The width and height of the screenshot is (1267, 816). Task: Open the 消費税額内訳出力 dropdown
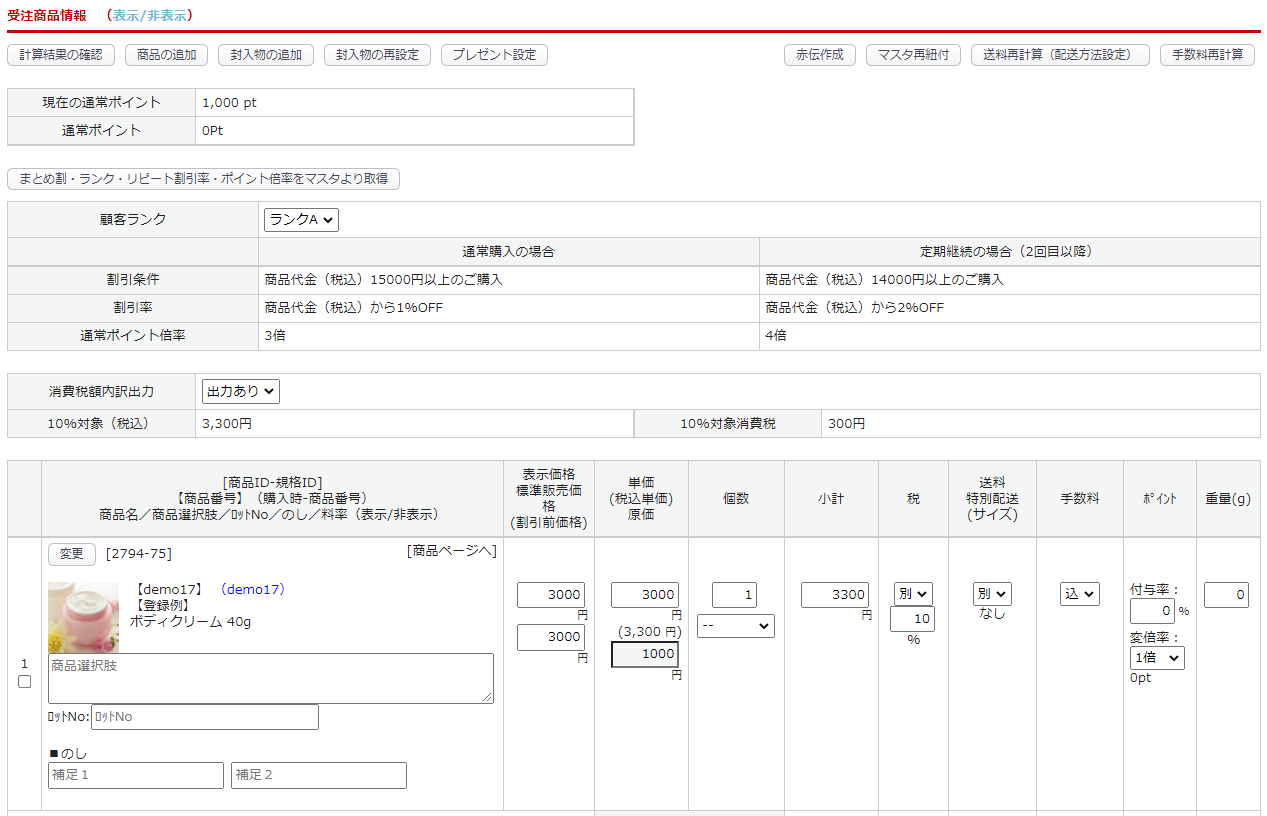240,392
